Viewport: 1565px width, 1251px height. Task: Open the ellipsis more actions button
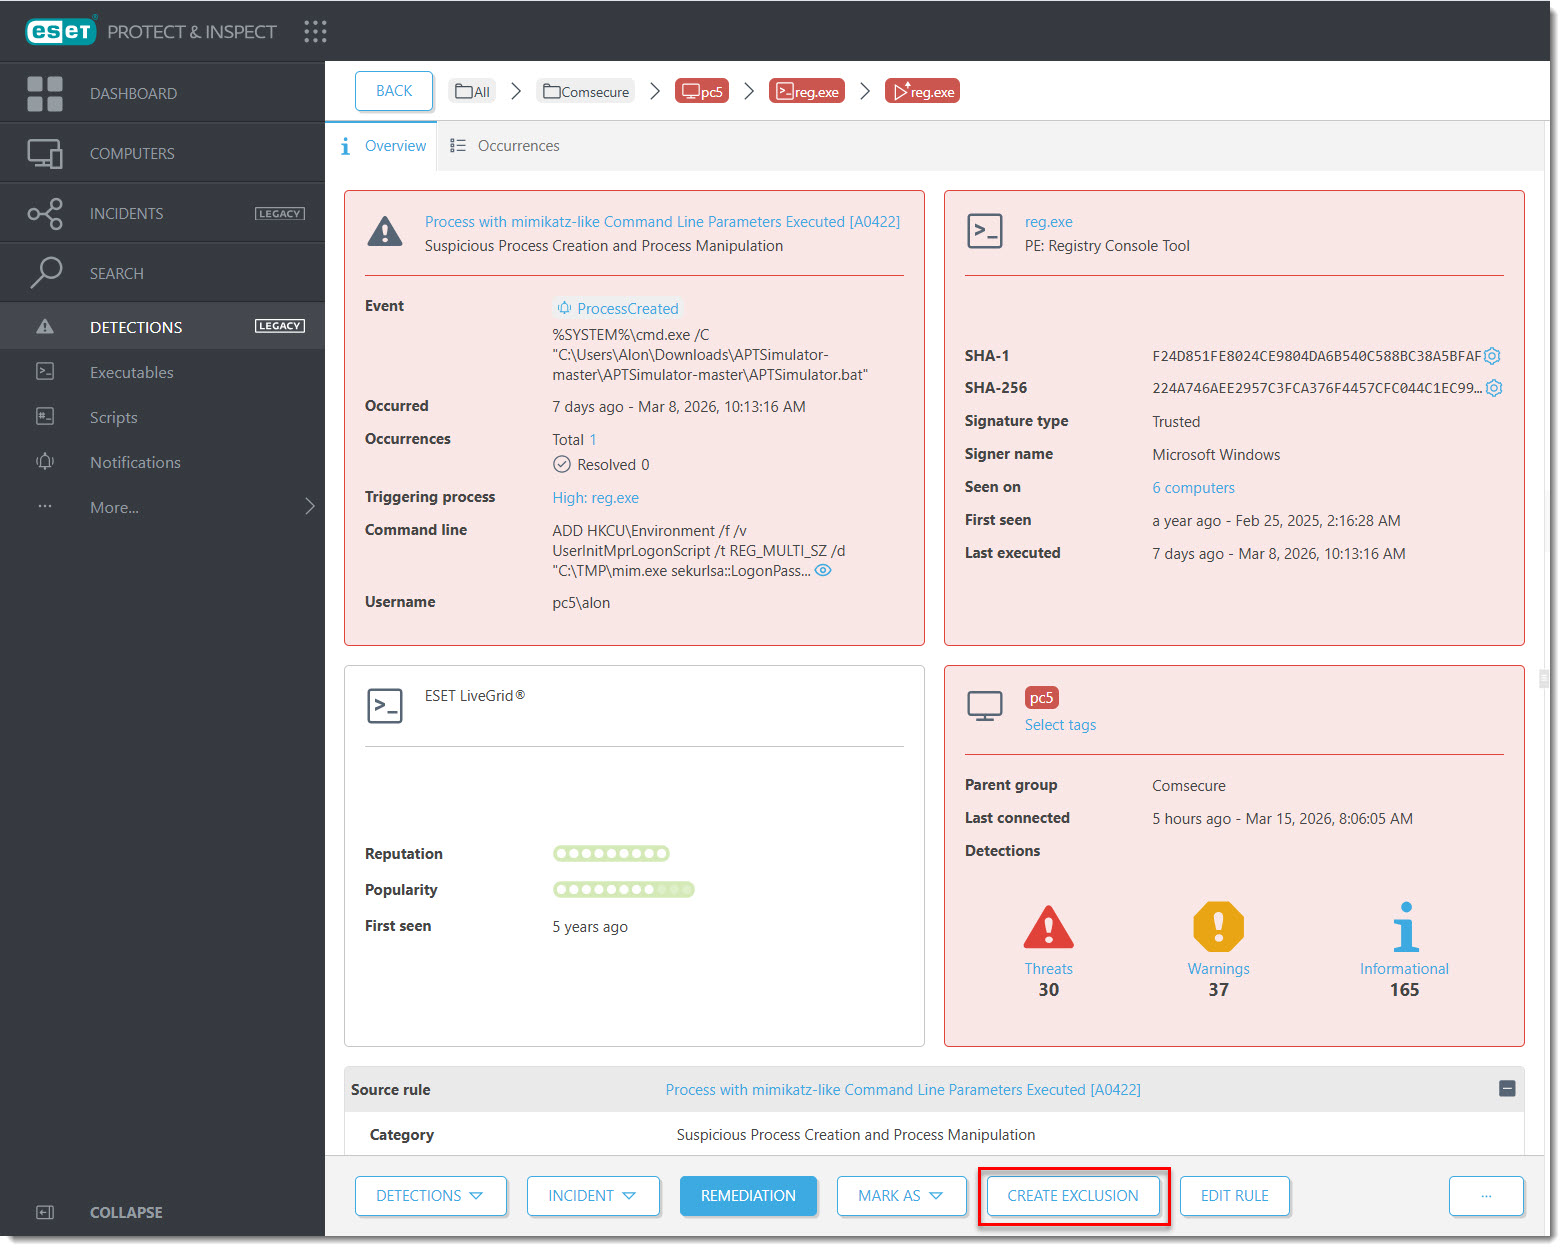(1486, 1196)
